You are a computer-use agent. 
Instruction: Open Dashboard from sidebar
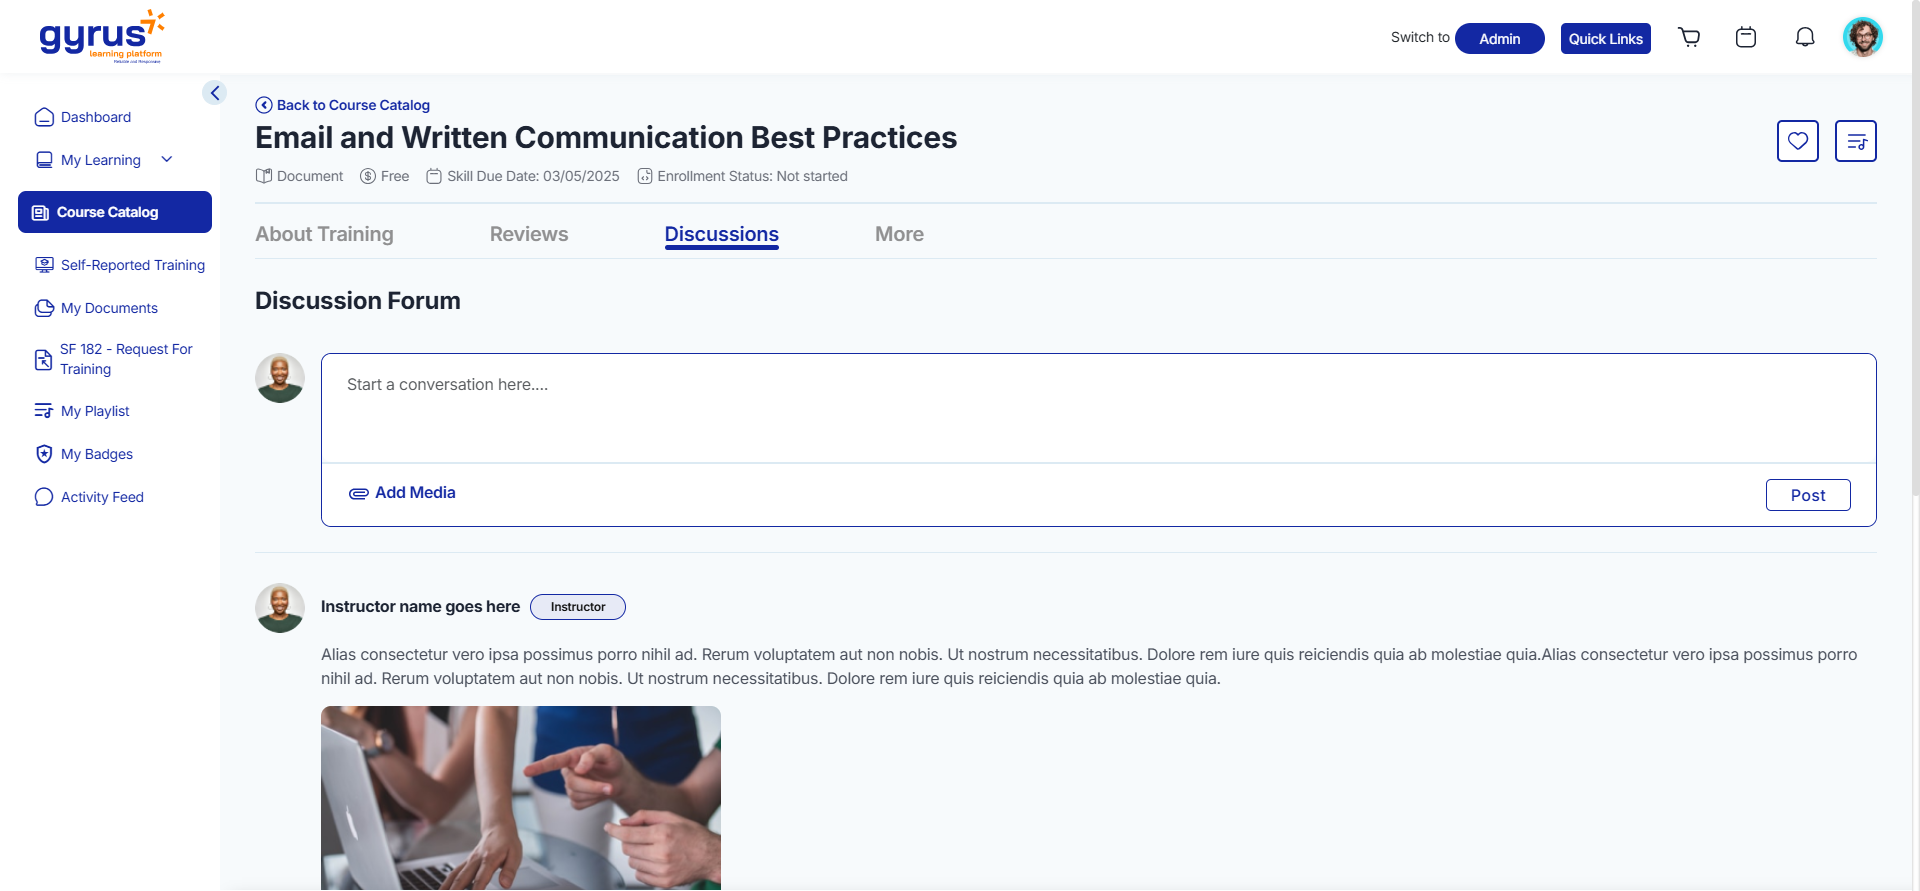pos(96,117)
